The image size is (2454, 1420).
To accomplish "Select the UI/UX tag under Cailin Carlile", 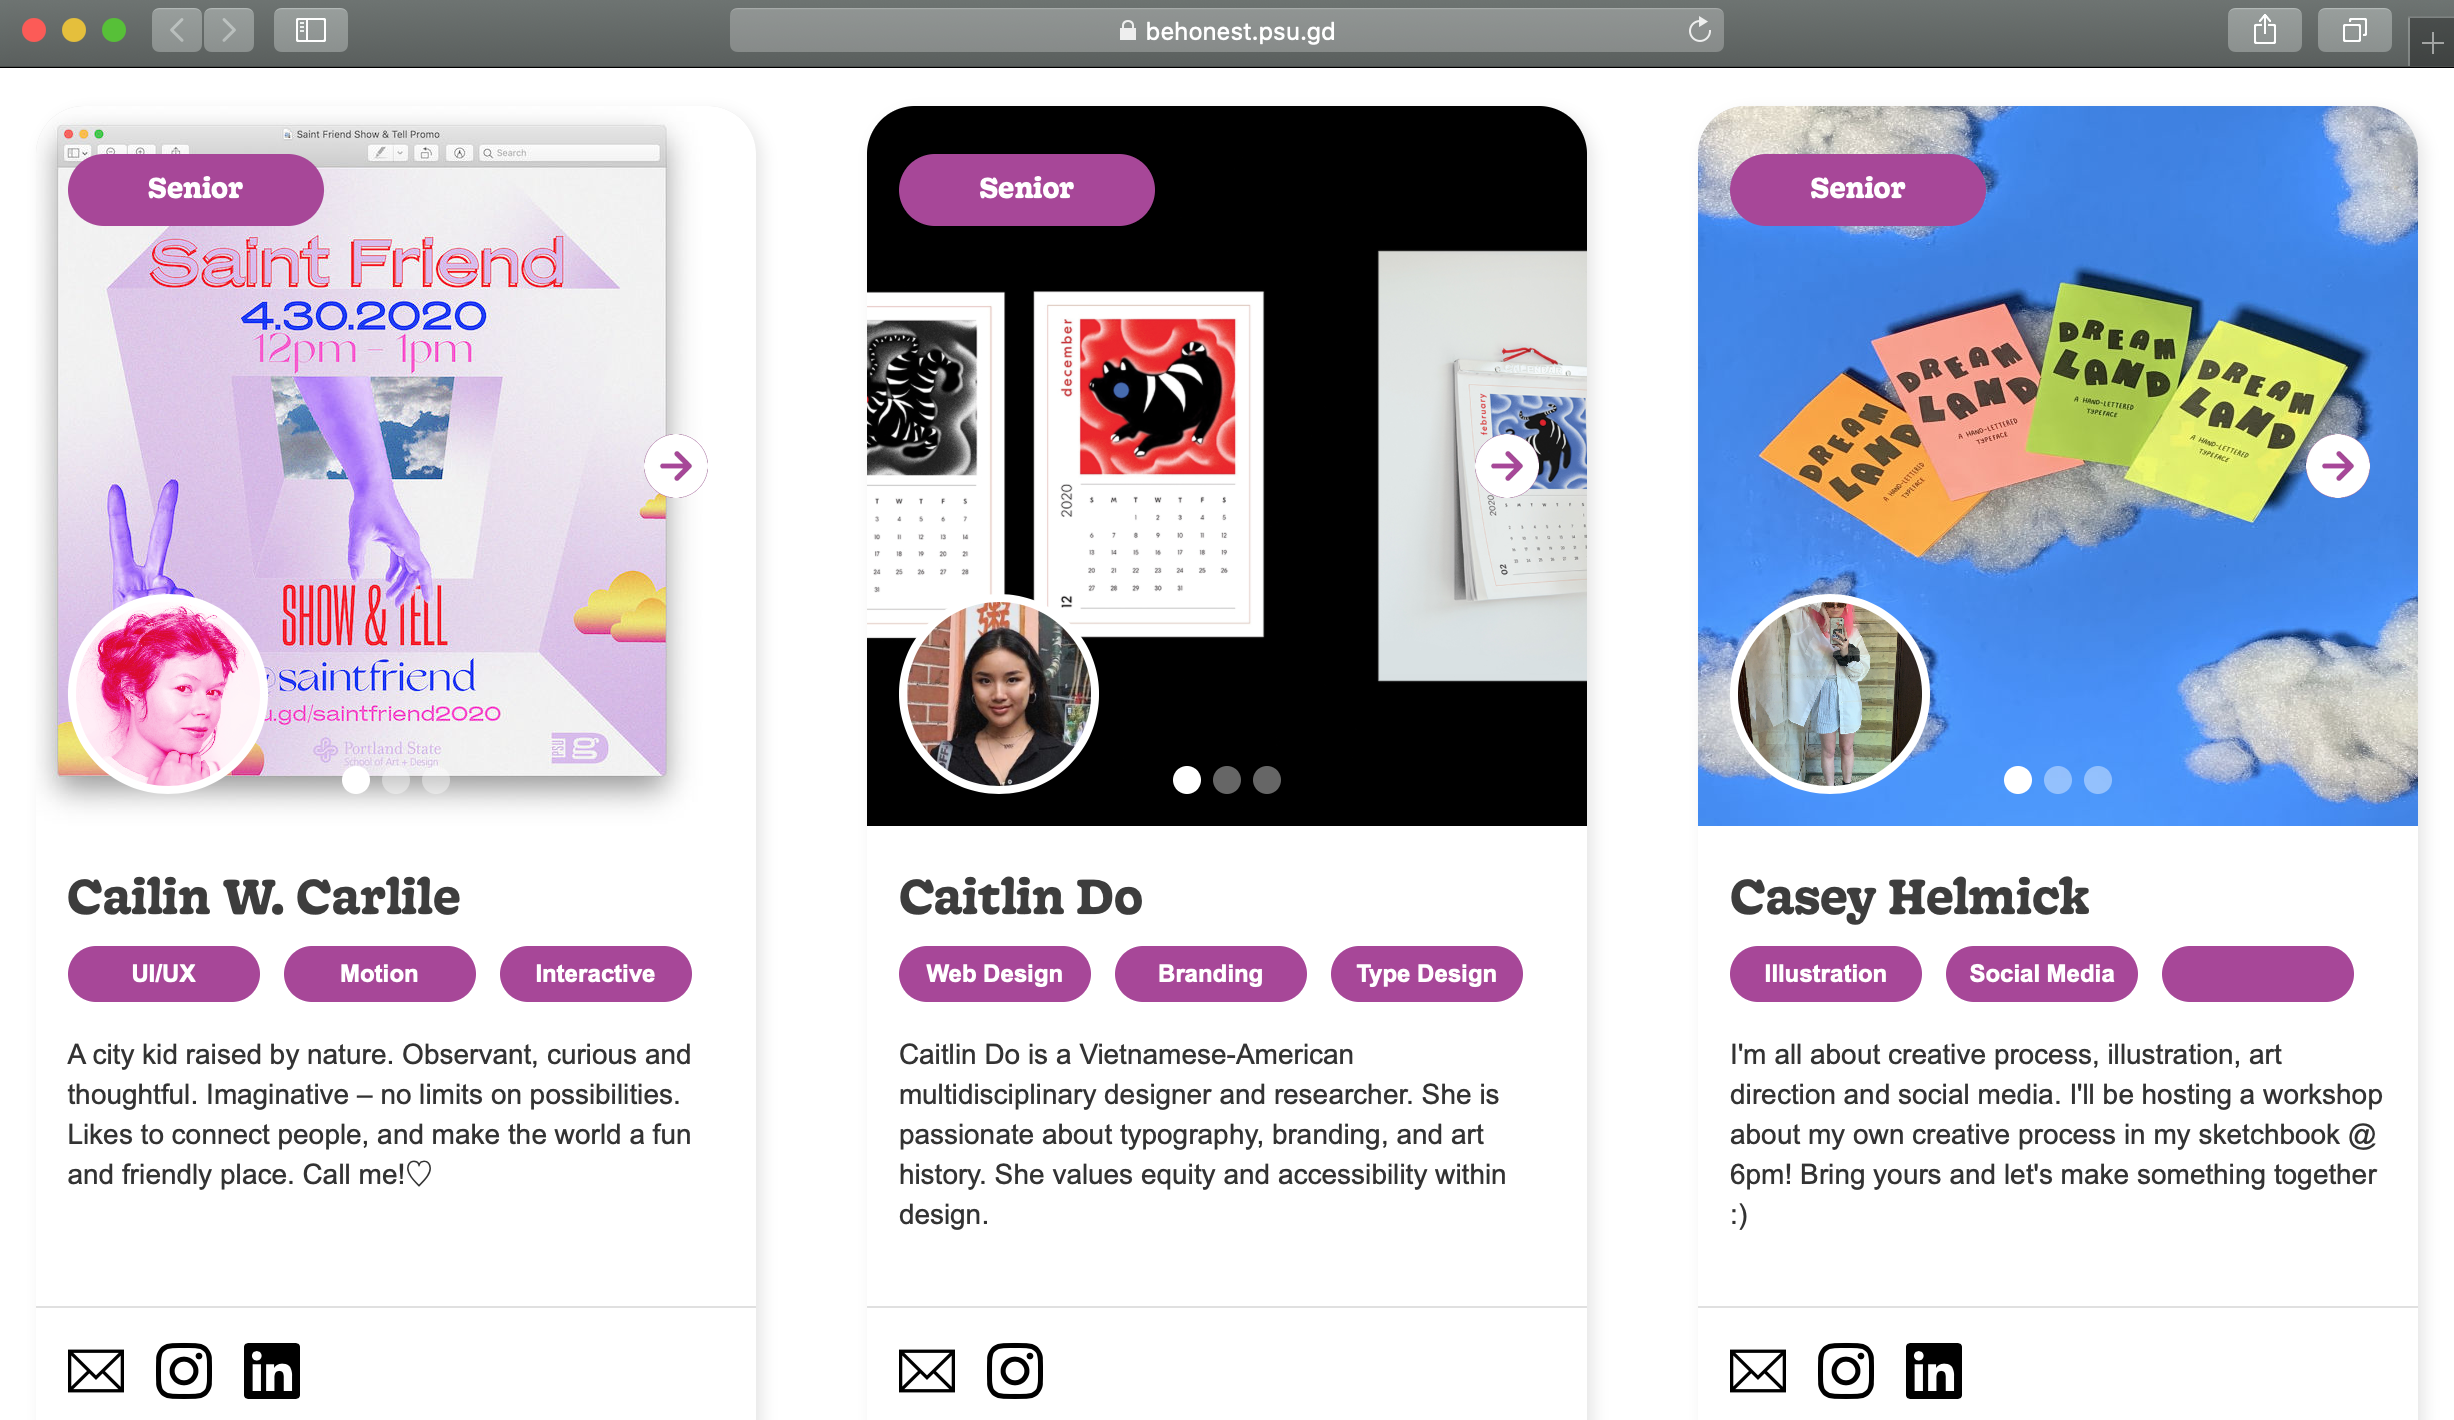I will coord(164,974).
